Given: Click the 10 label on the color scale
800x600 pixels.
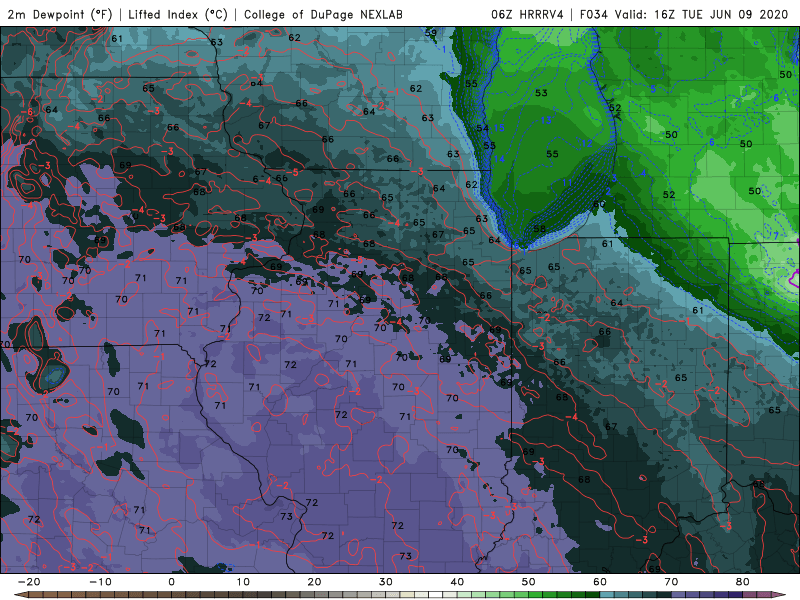Looking at the screenshot, I should pyautogui.click(x=243, y=582).
